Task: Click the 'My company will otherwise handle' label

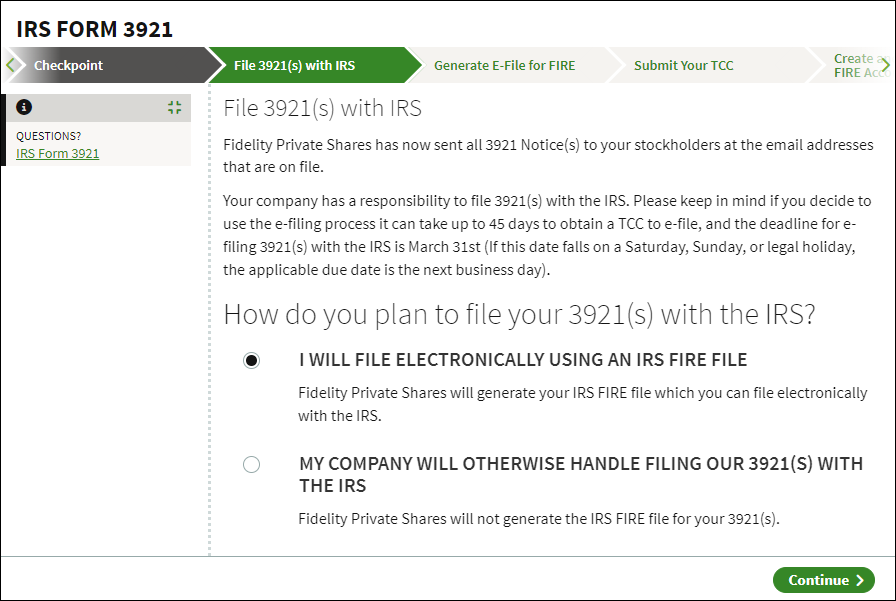Action: coord(581,475)
